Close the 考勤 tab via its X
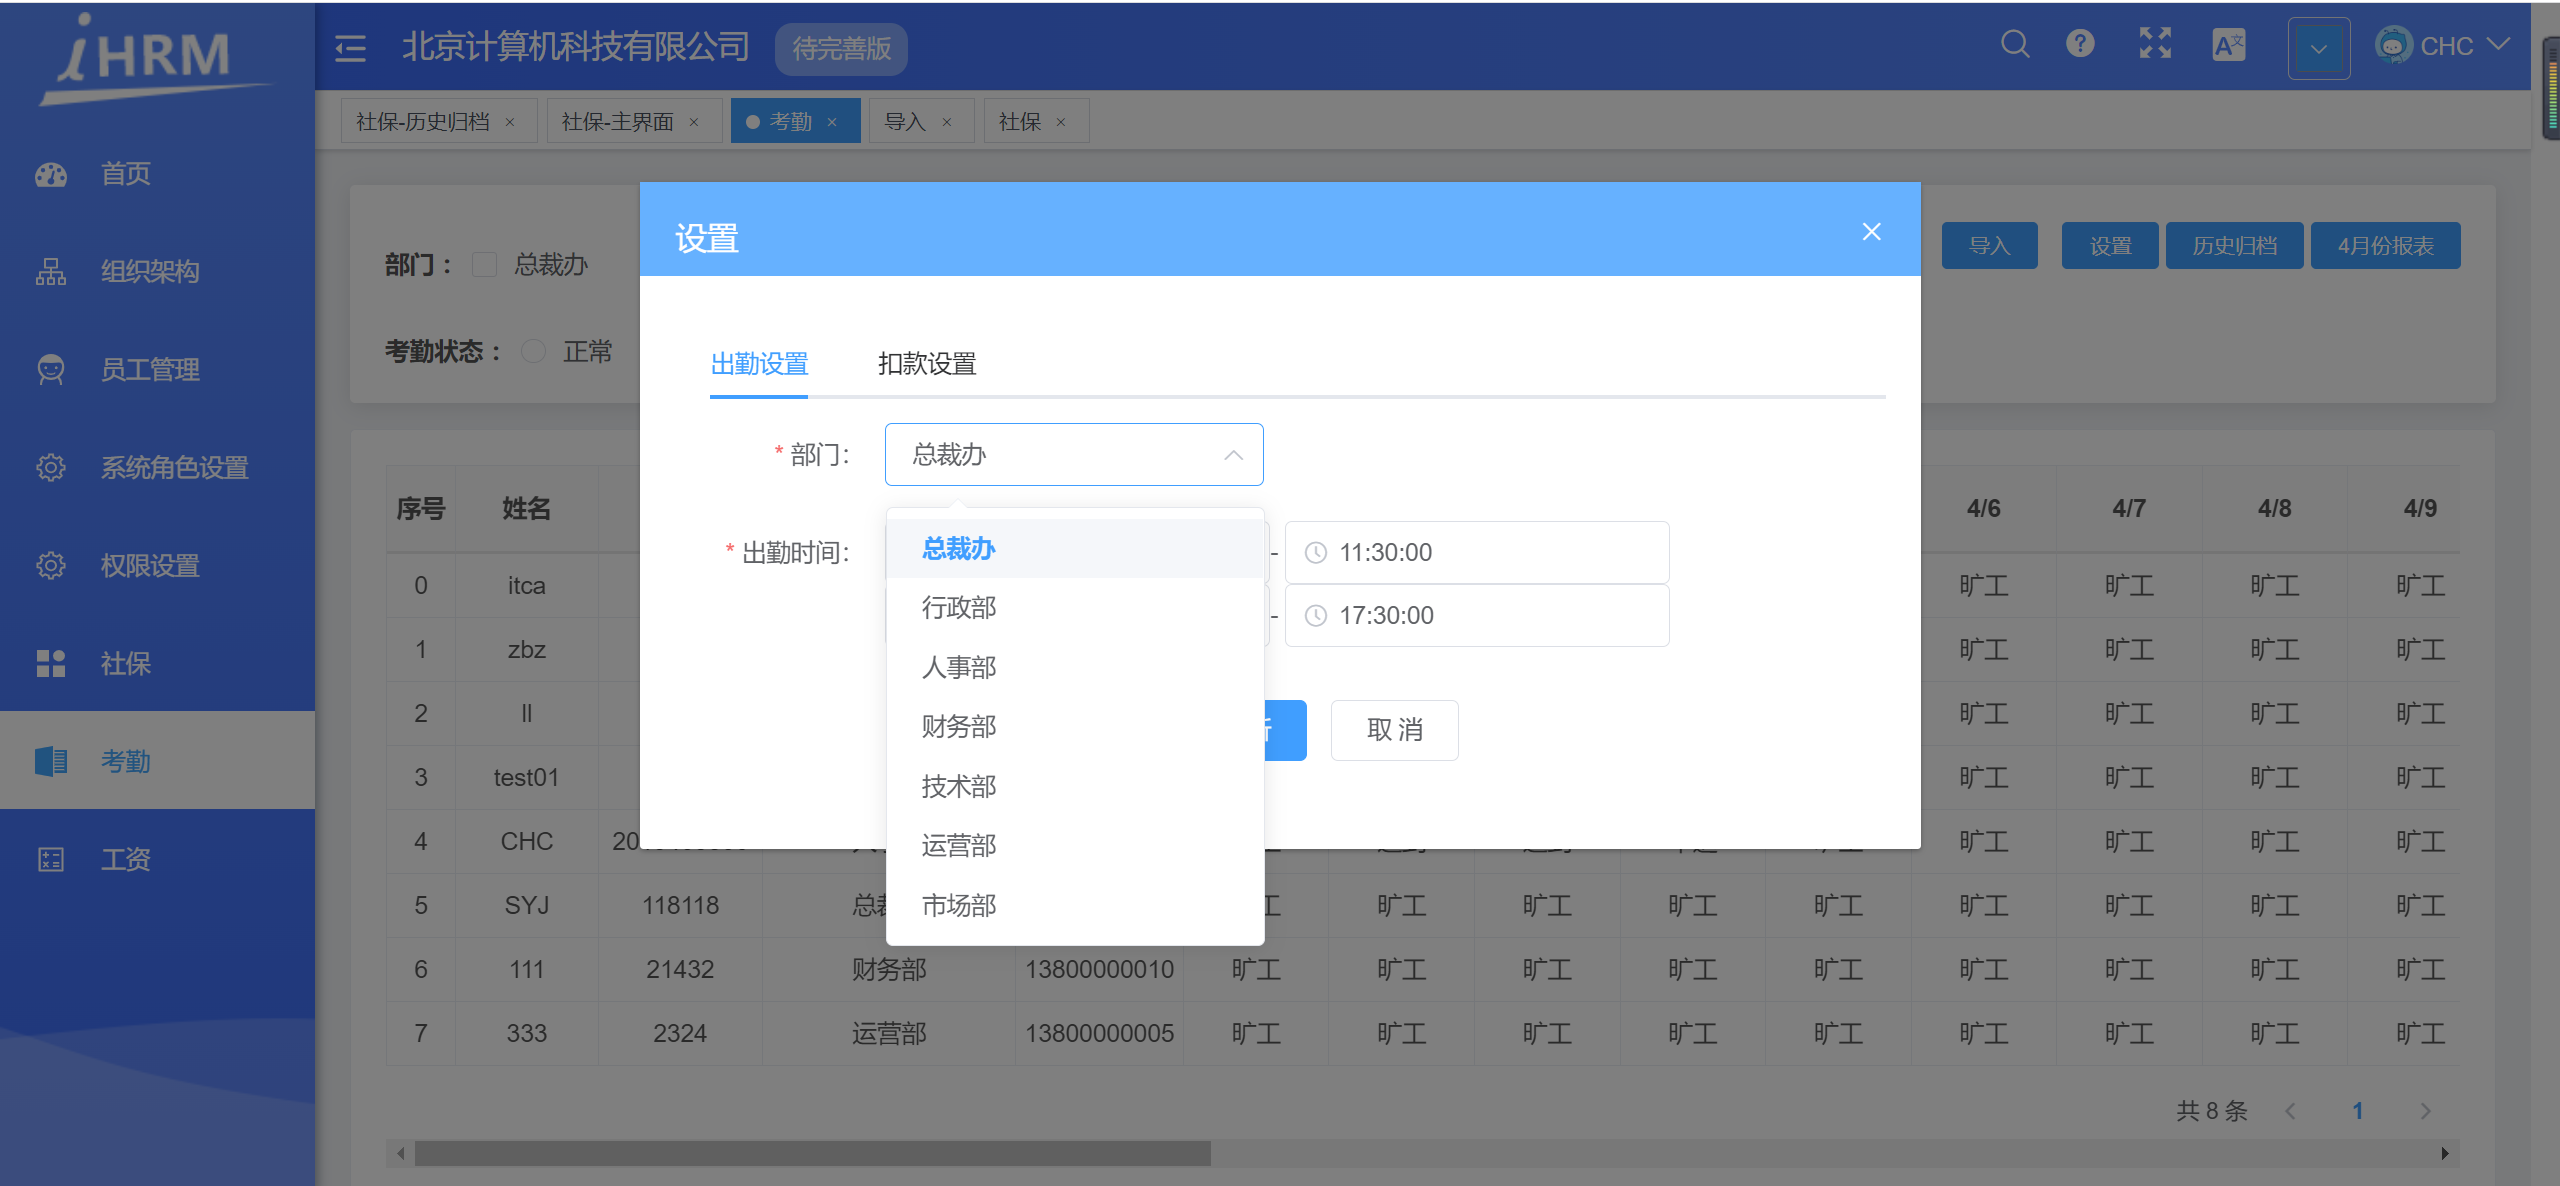The height and width of the screenshot is (1186, 2560). click(832, 122)
